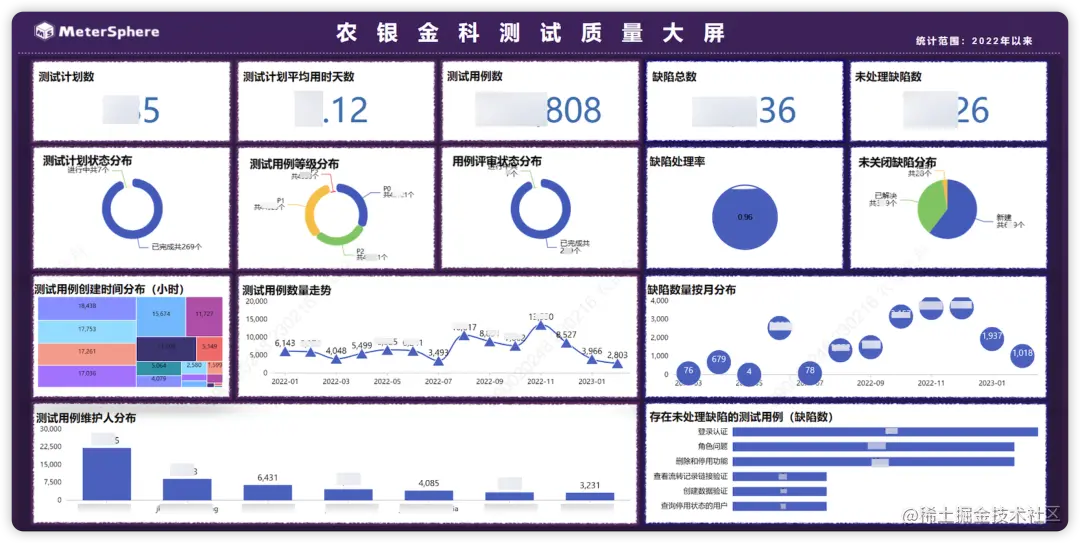Click the 2,803 data point on trend line
1080x543 pixels.
[617, 363]
